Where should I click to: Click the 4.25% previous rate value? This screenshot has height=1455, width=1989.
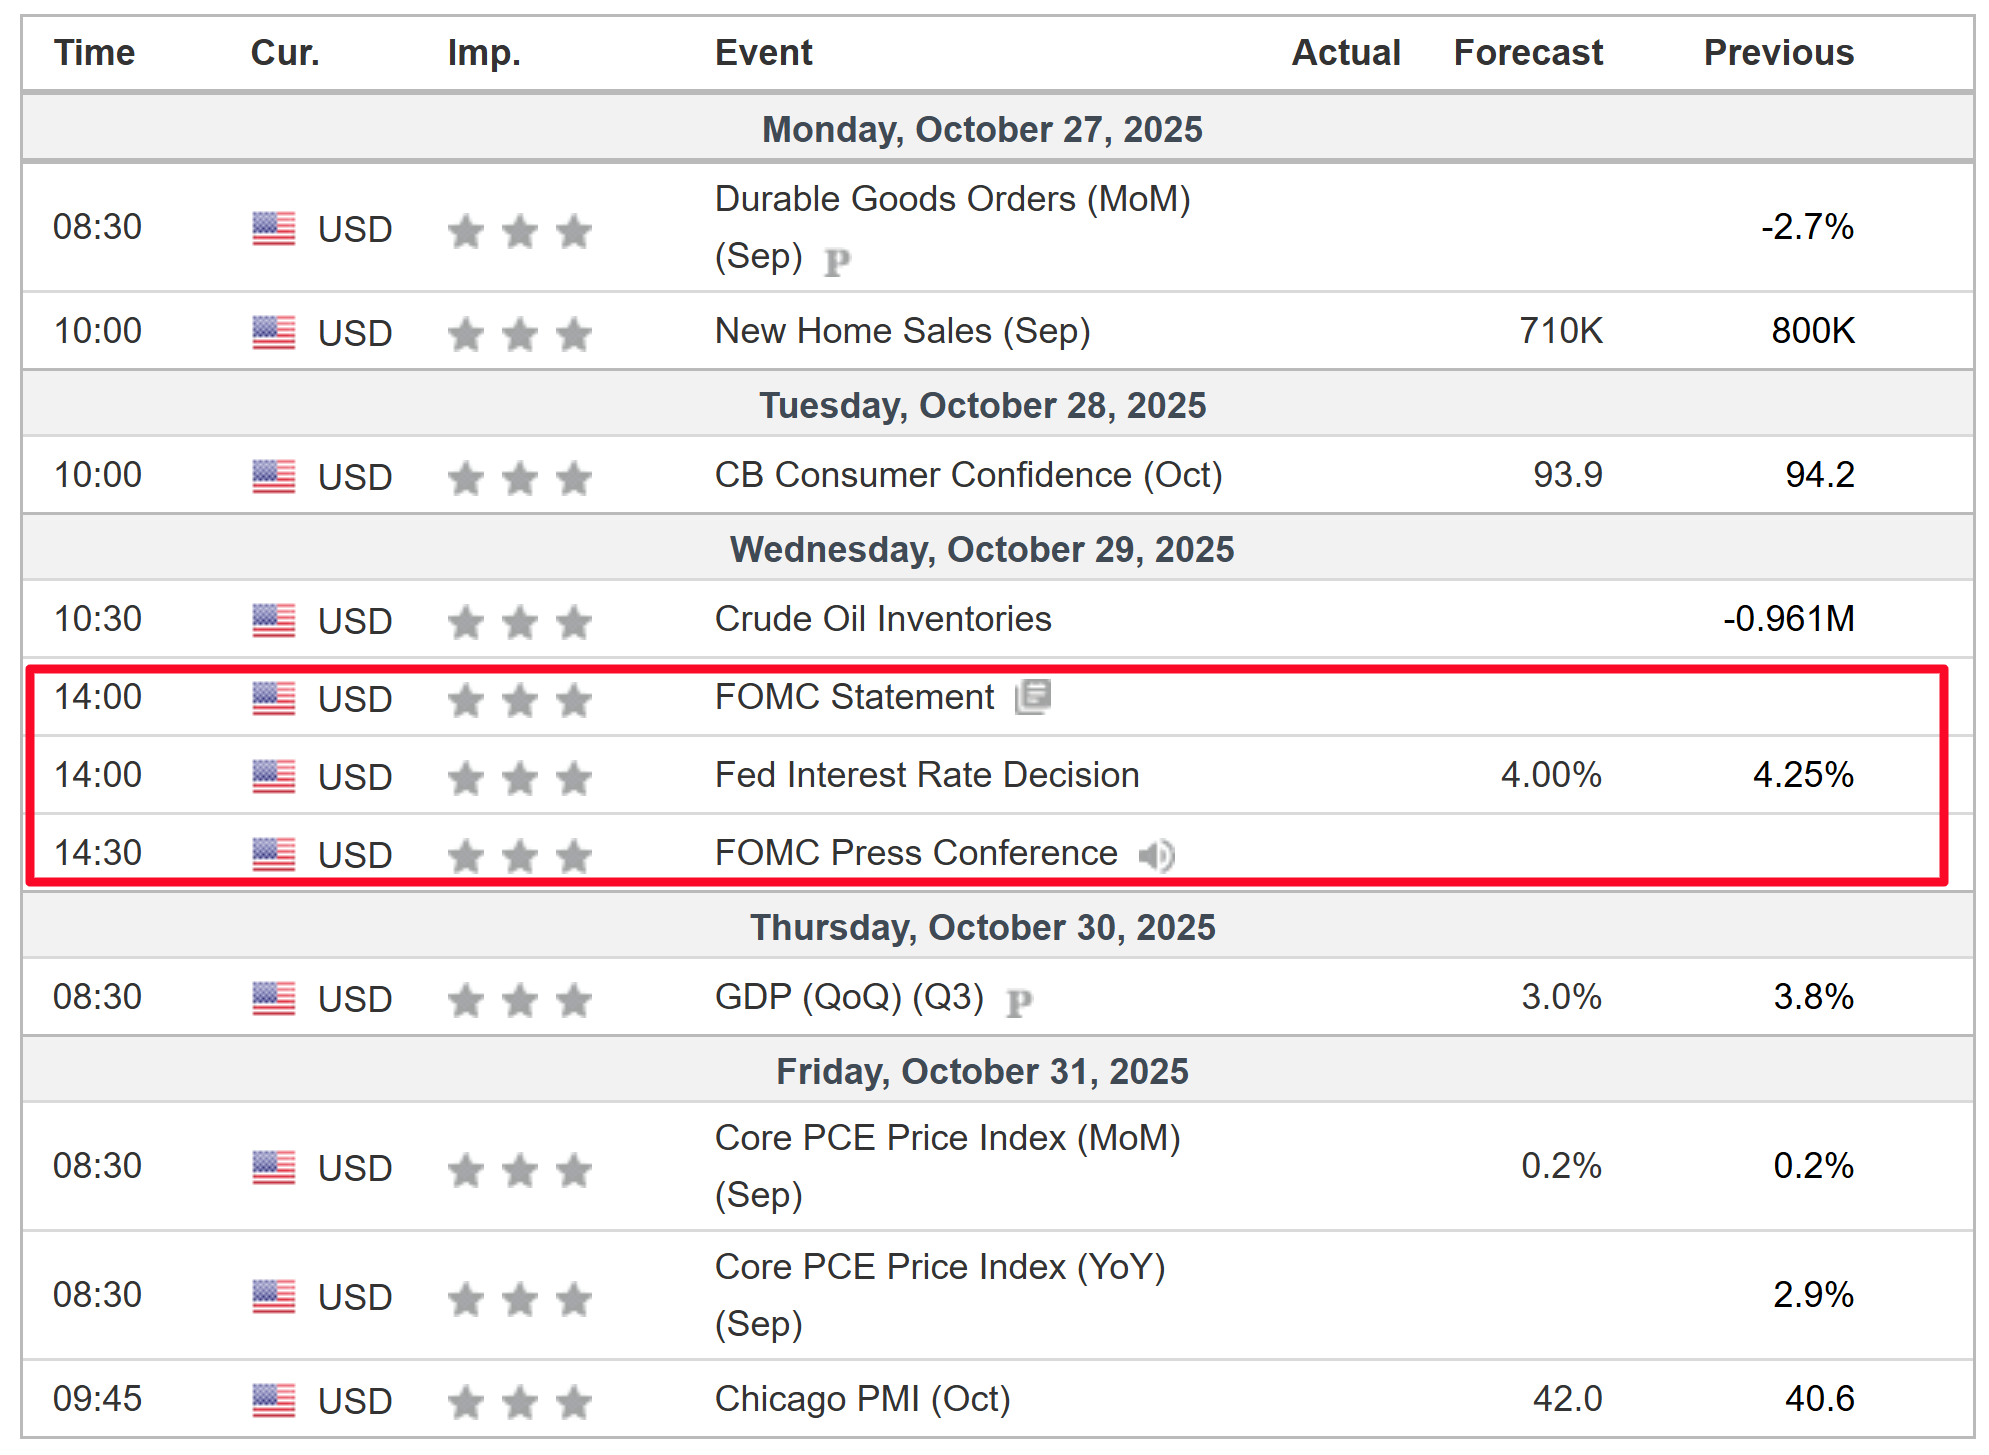[1802, 775]
